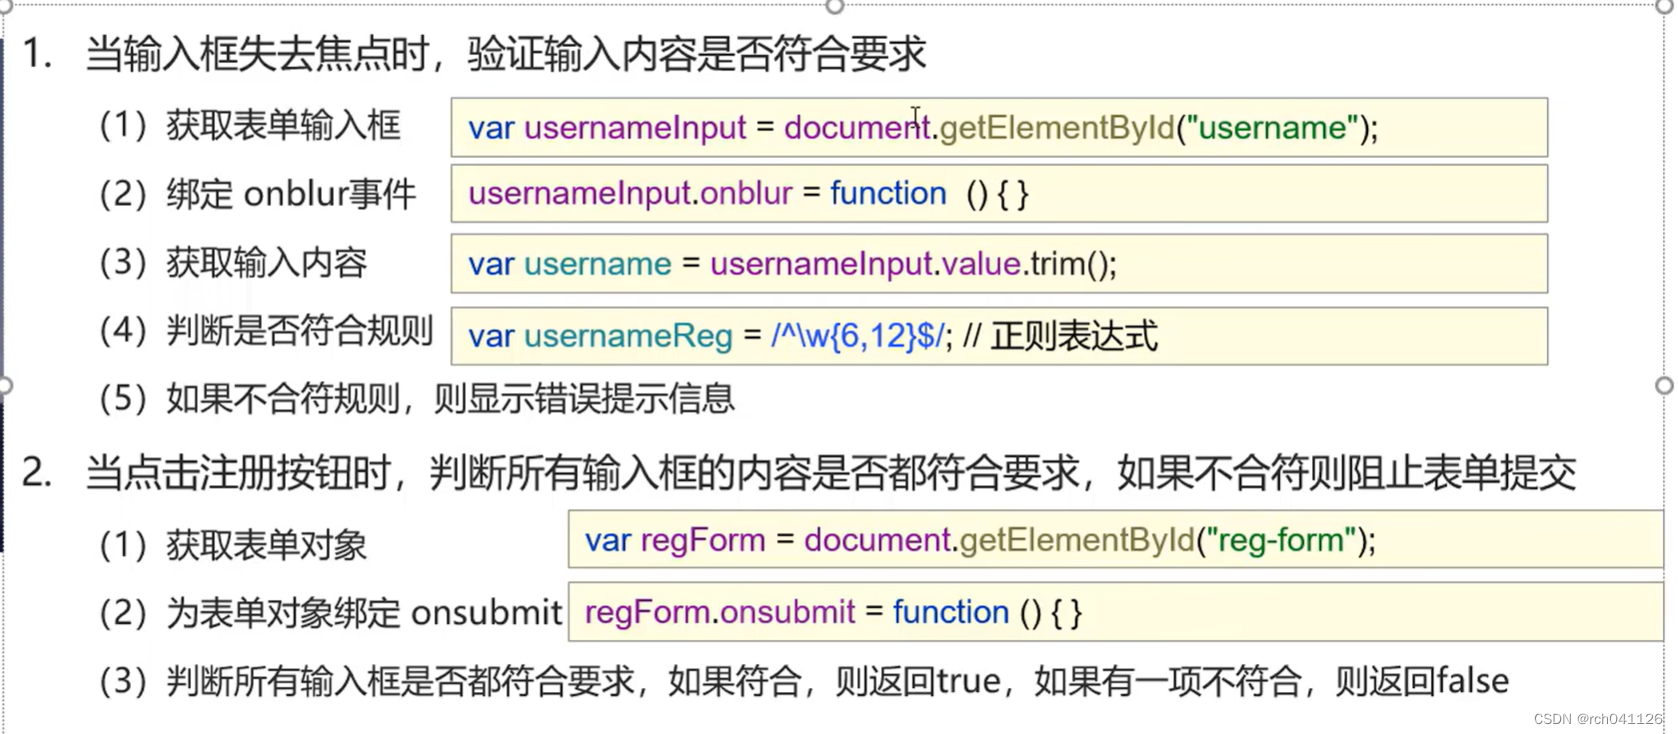Click the left-middle selection resize handle
The image size is (1678, 734).
4,386
